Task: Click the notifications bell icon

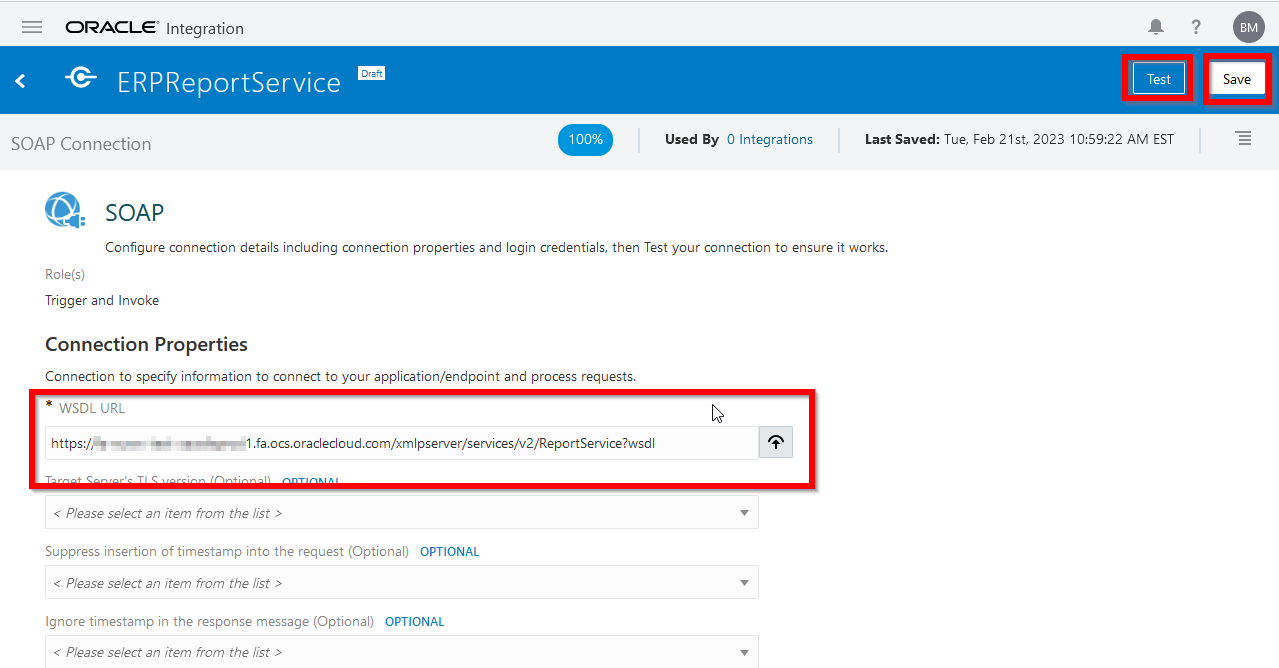Action: (1156, 27)
